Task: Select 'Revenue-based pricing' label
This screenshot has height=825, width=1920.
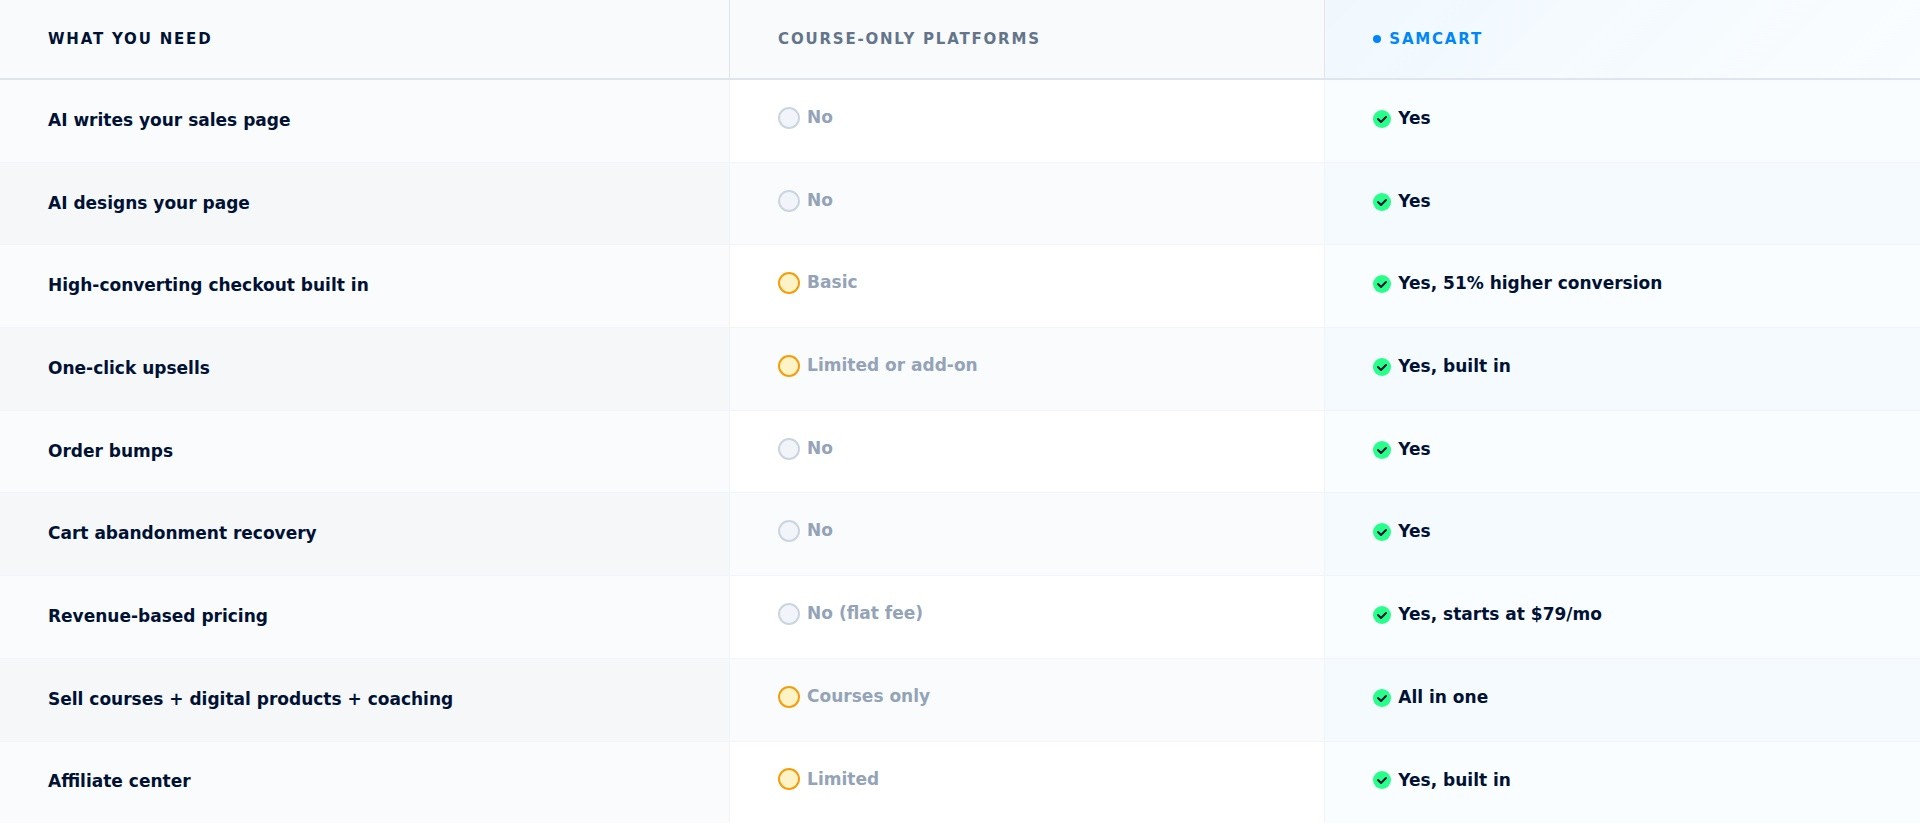Action: [158, 615]
